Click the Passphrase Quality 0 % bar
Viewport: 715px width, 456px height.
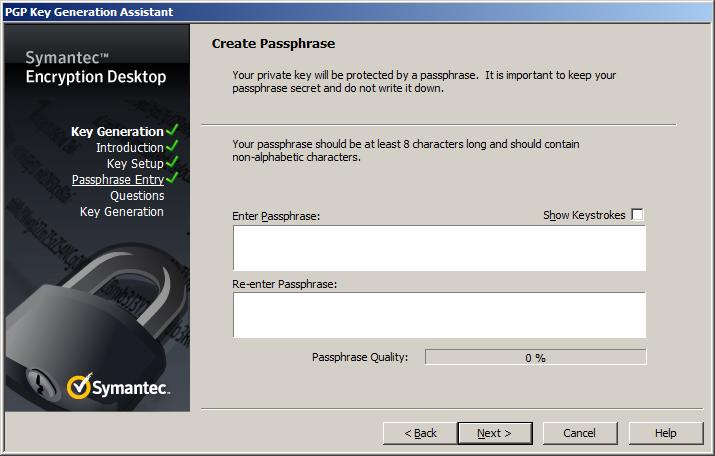click(x=536, y=357)
